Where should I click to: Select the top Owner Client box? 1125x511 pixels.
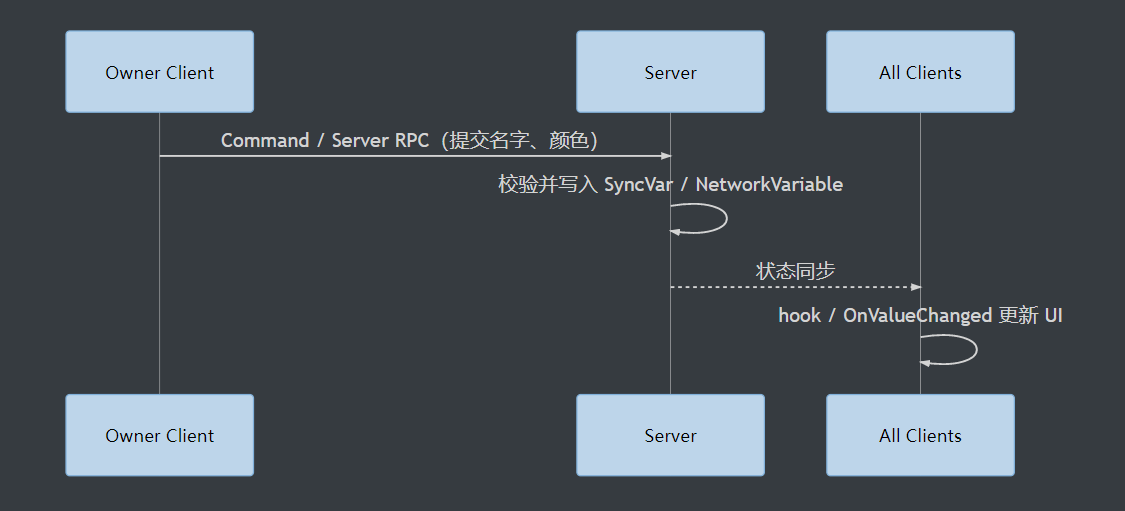click(159, 72)
